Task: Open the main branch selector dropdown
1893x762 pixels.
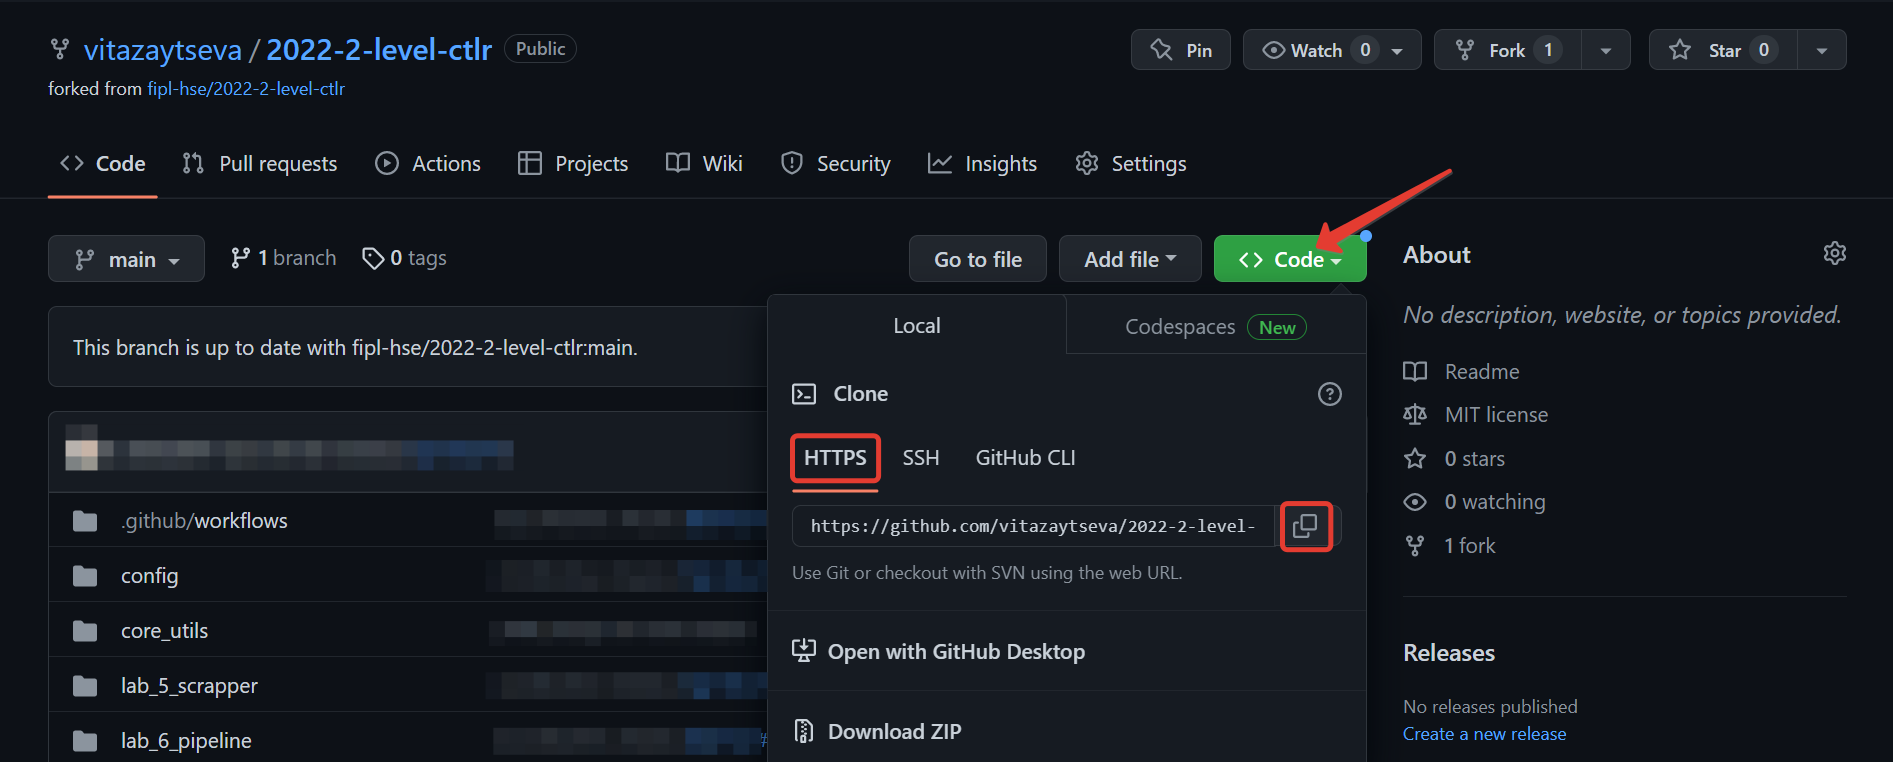Action: coord(127,259)
